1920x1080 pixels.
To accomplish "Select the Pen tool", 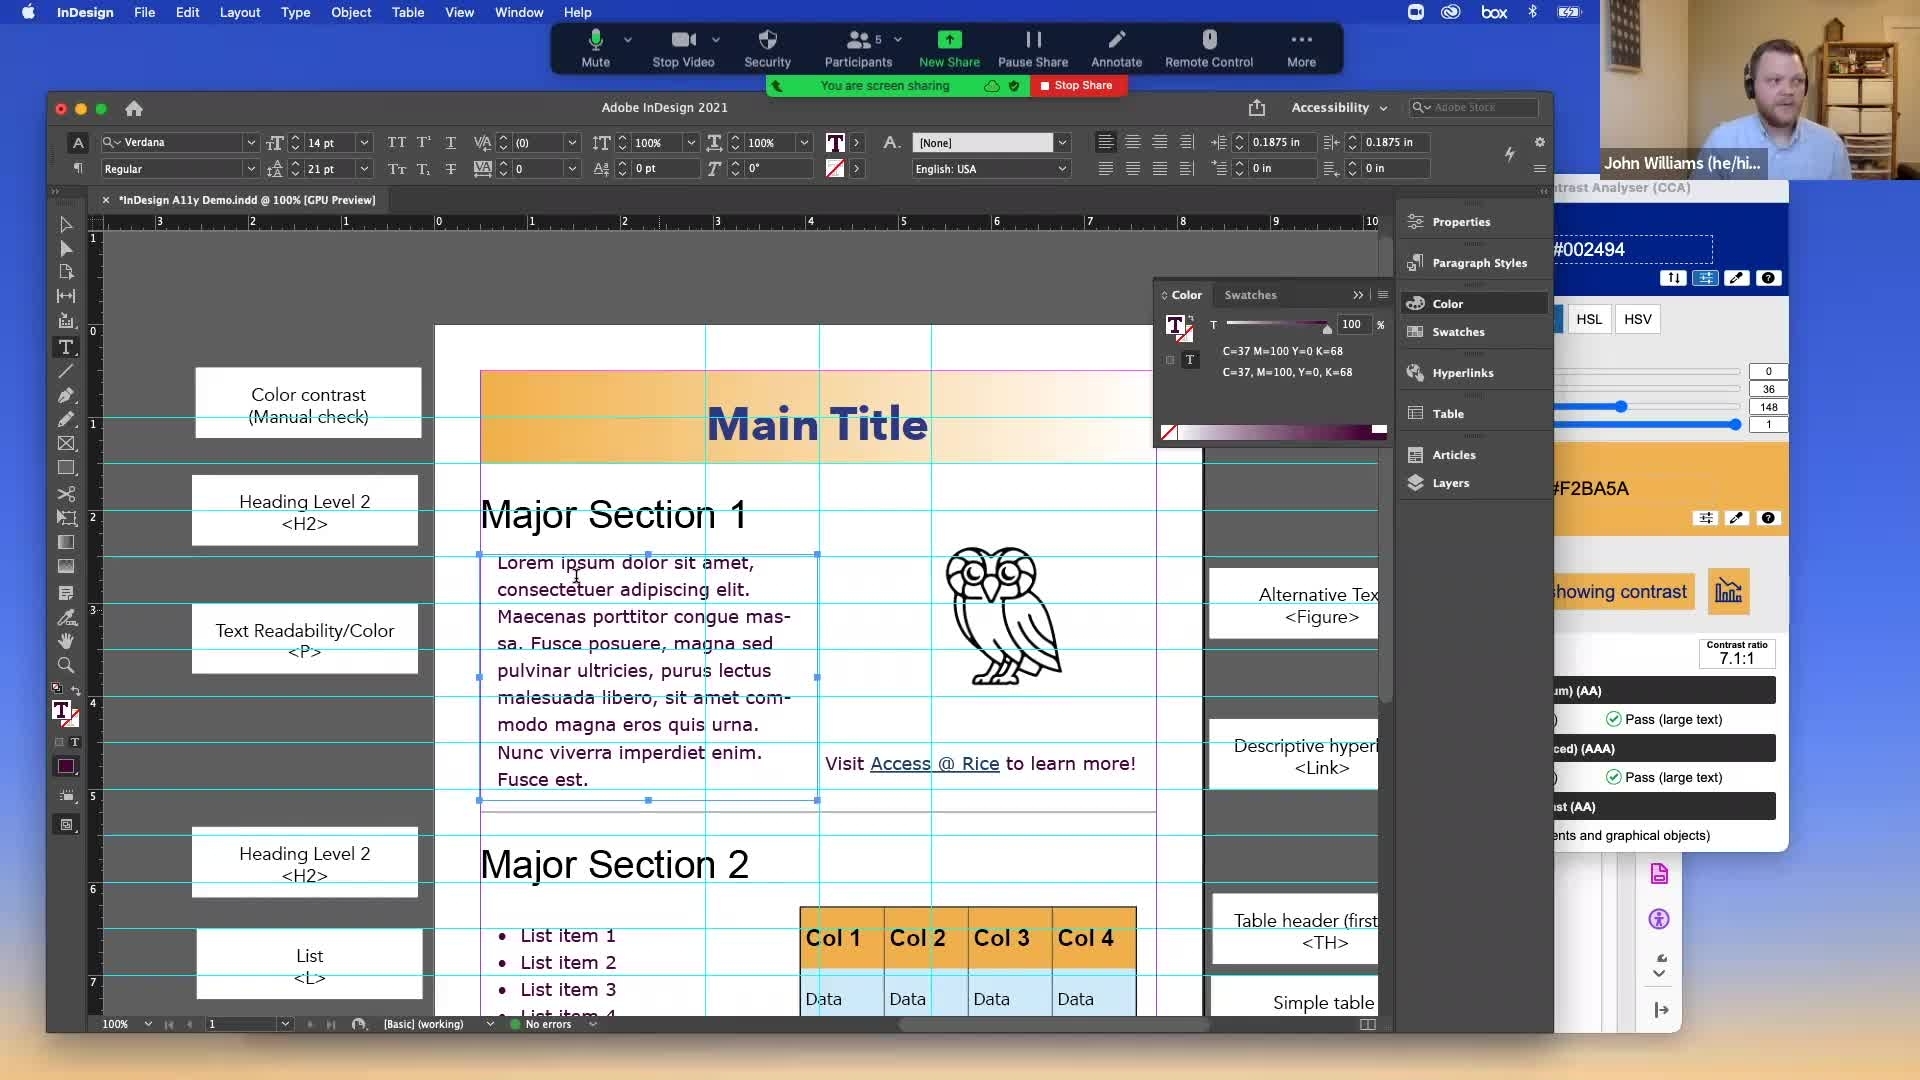I will click(x=66, y=395).
